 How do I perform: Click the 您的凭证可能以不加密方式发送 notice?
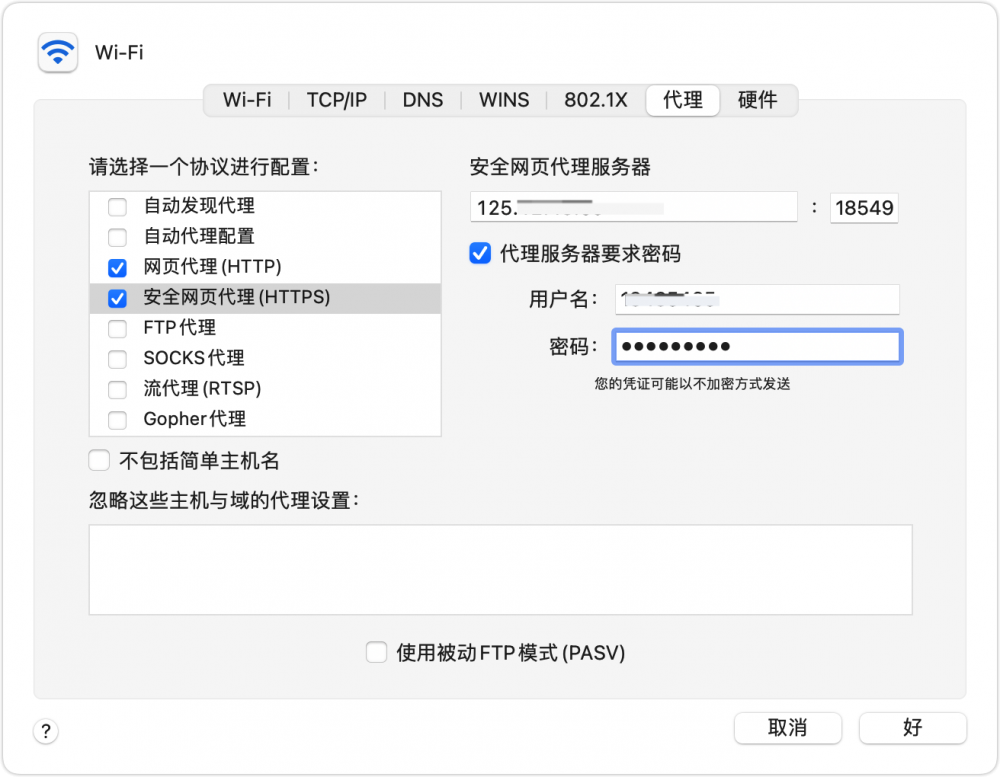(693, 383)
